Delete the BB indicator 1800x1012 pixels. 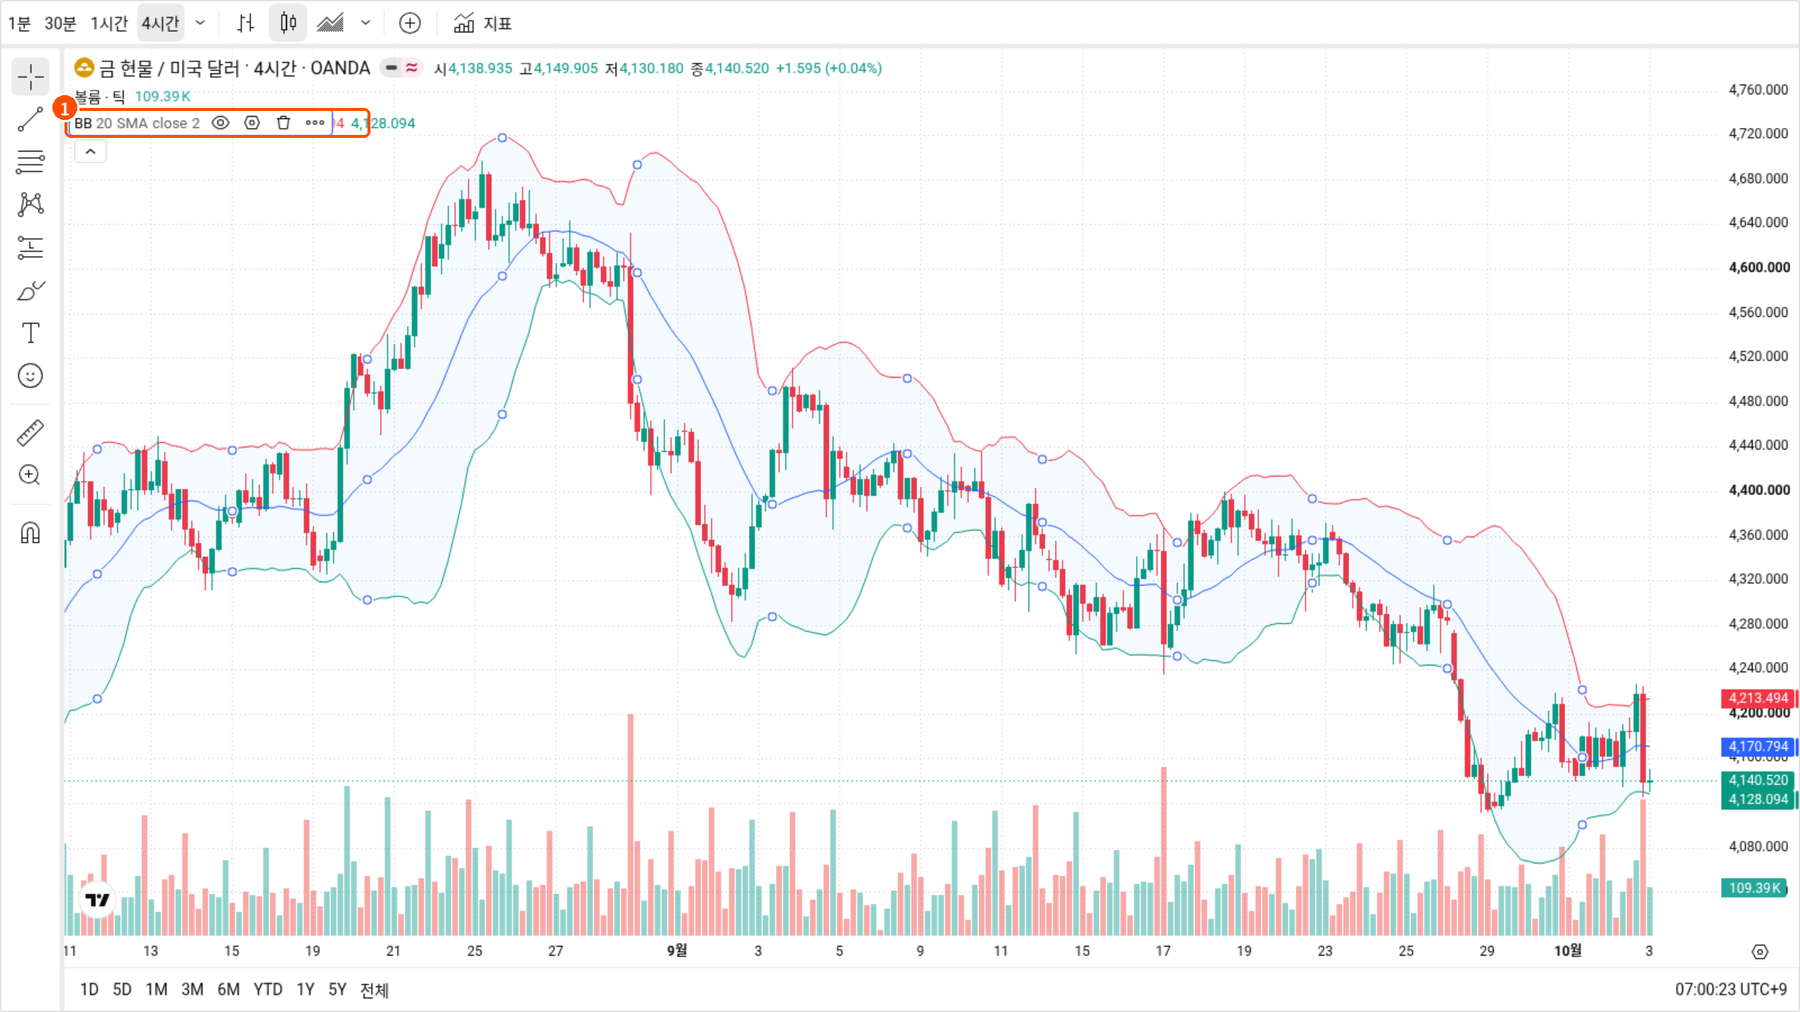[x=284, y=123]
